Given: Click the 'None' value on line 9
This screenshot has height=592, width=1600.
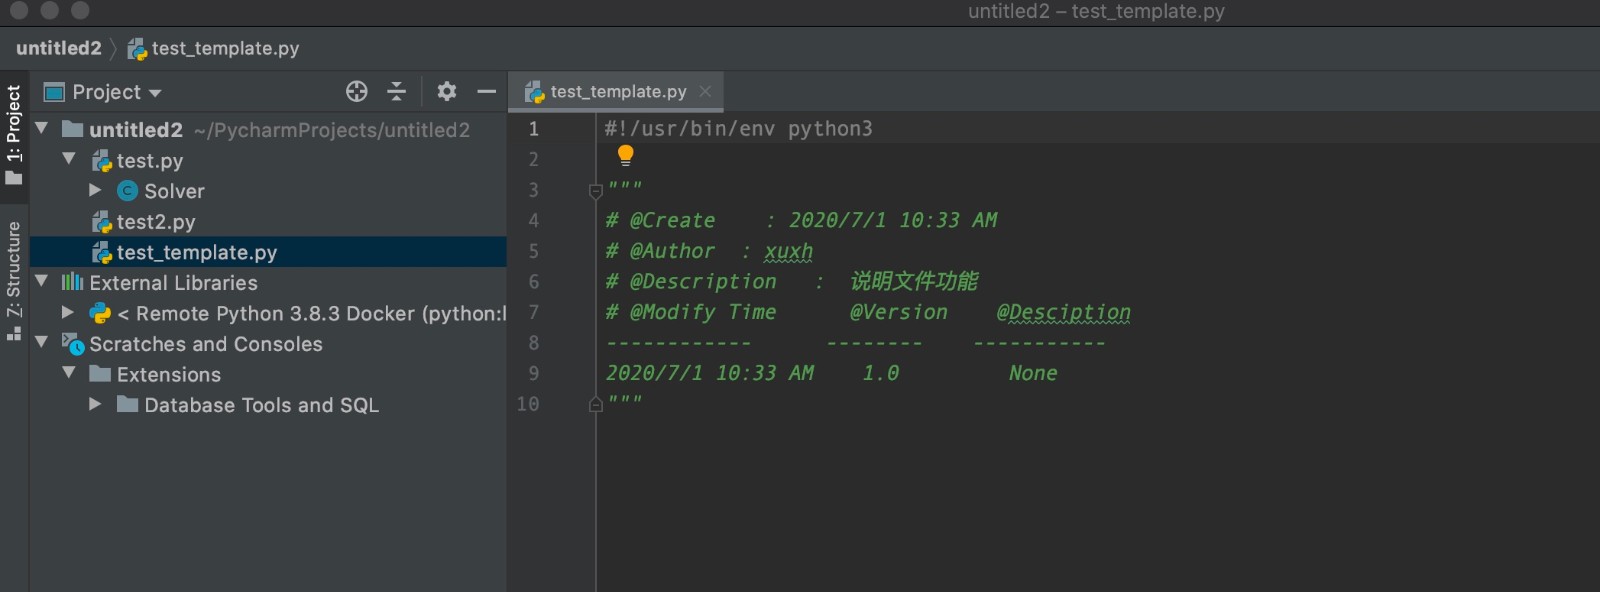Looking at the screenshot, I should point(1033,373).
